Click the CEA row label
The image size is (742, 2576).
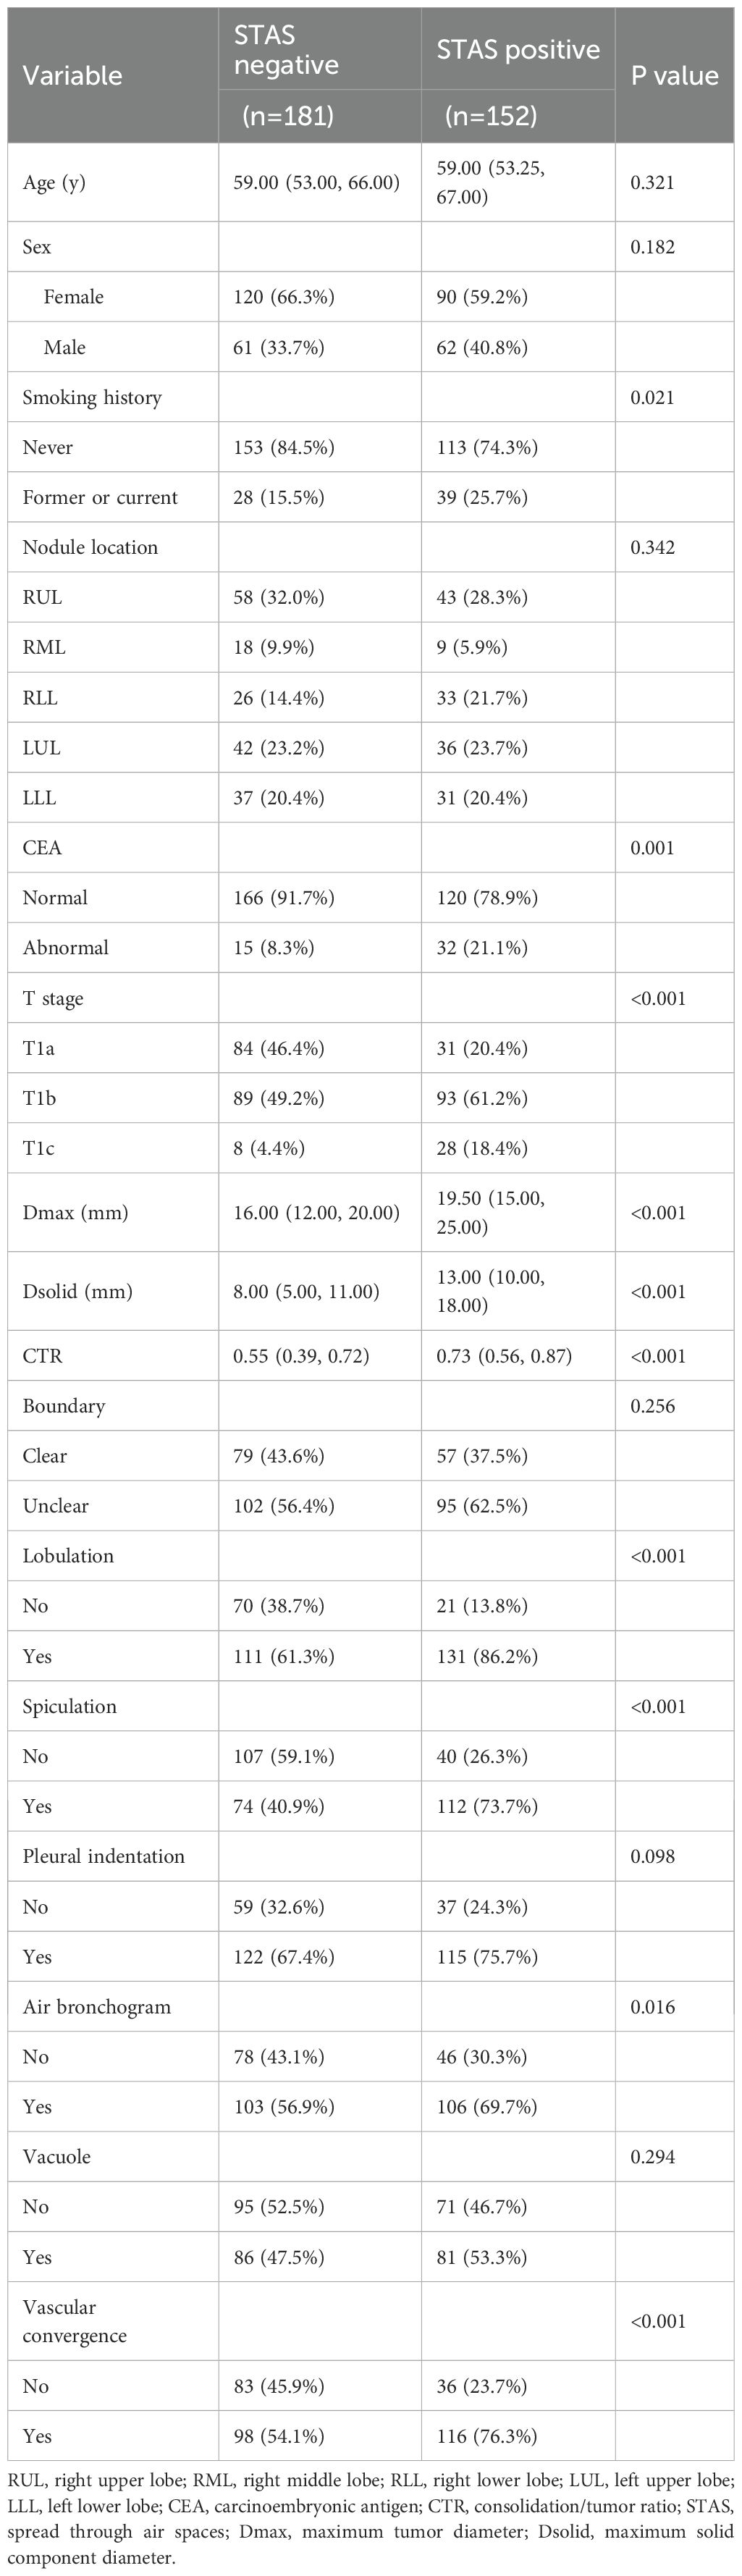click(x=42, y=847)
